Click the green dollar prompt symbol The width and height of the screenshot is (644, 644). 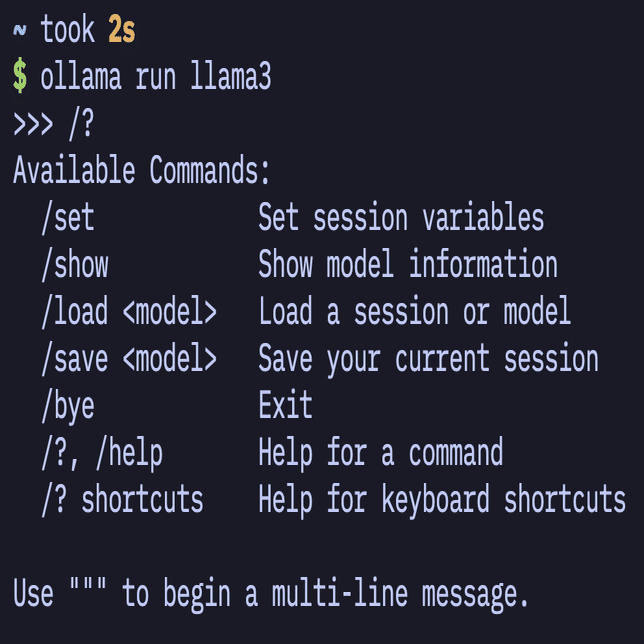[x=20, y=77]
